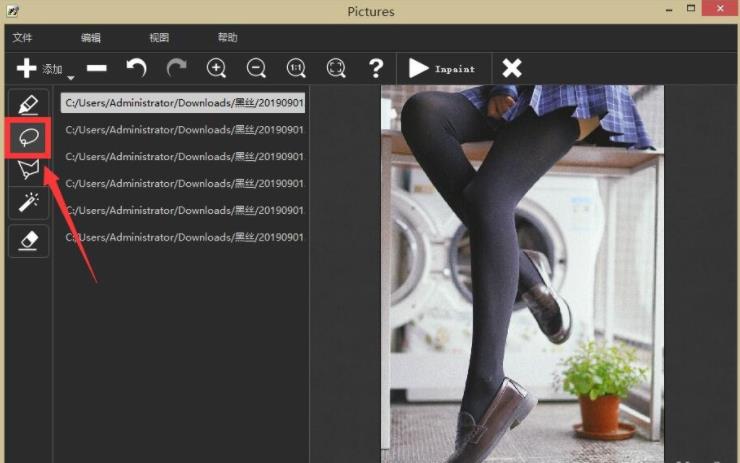Redo the previous action
Screen dimensions: 740x463
pyautogui.click(x=176, y=68)
